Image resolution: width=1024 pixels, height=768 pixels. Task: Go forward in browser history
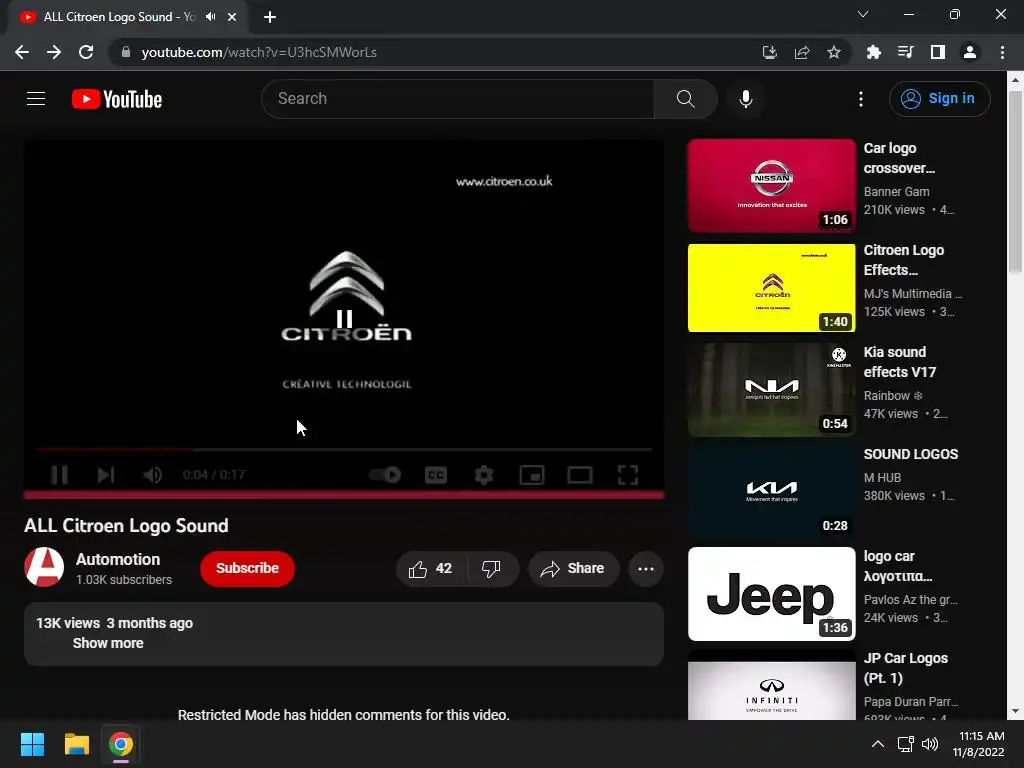pyautogui.click(x=54, y=52)
